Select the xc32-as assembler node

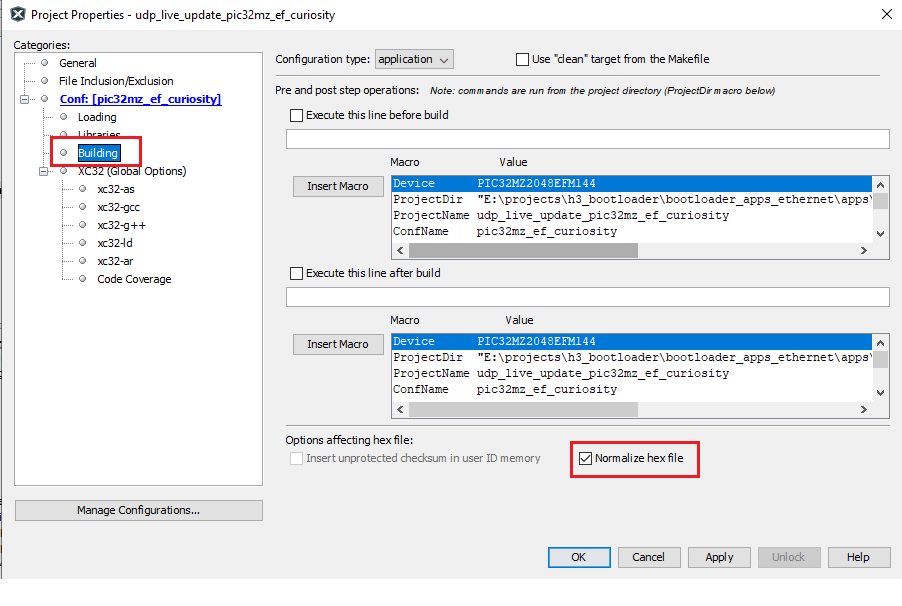(x=115, y=189)
